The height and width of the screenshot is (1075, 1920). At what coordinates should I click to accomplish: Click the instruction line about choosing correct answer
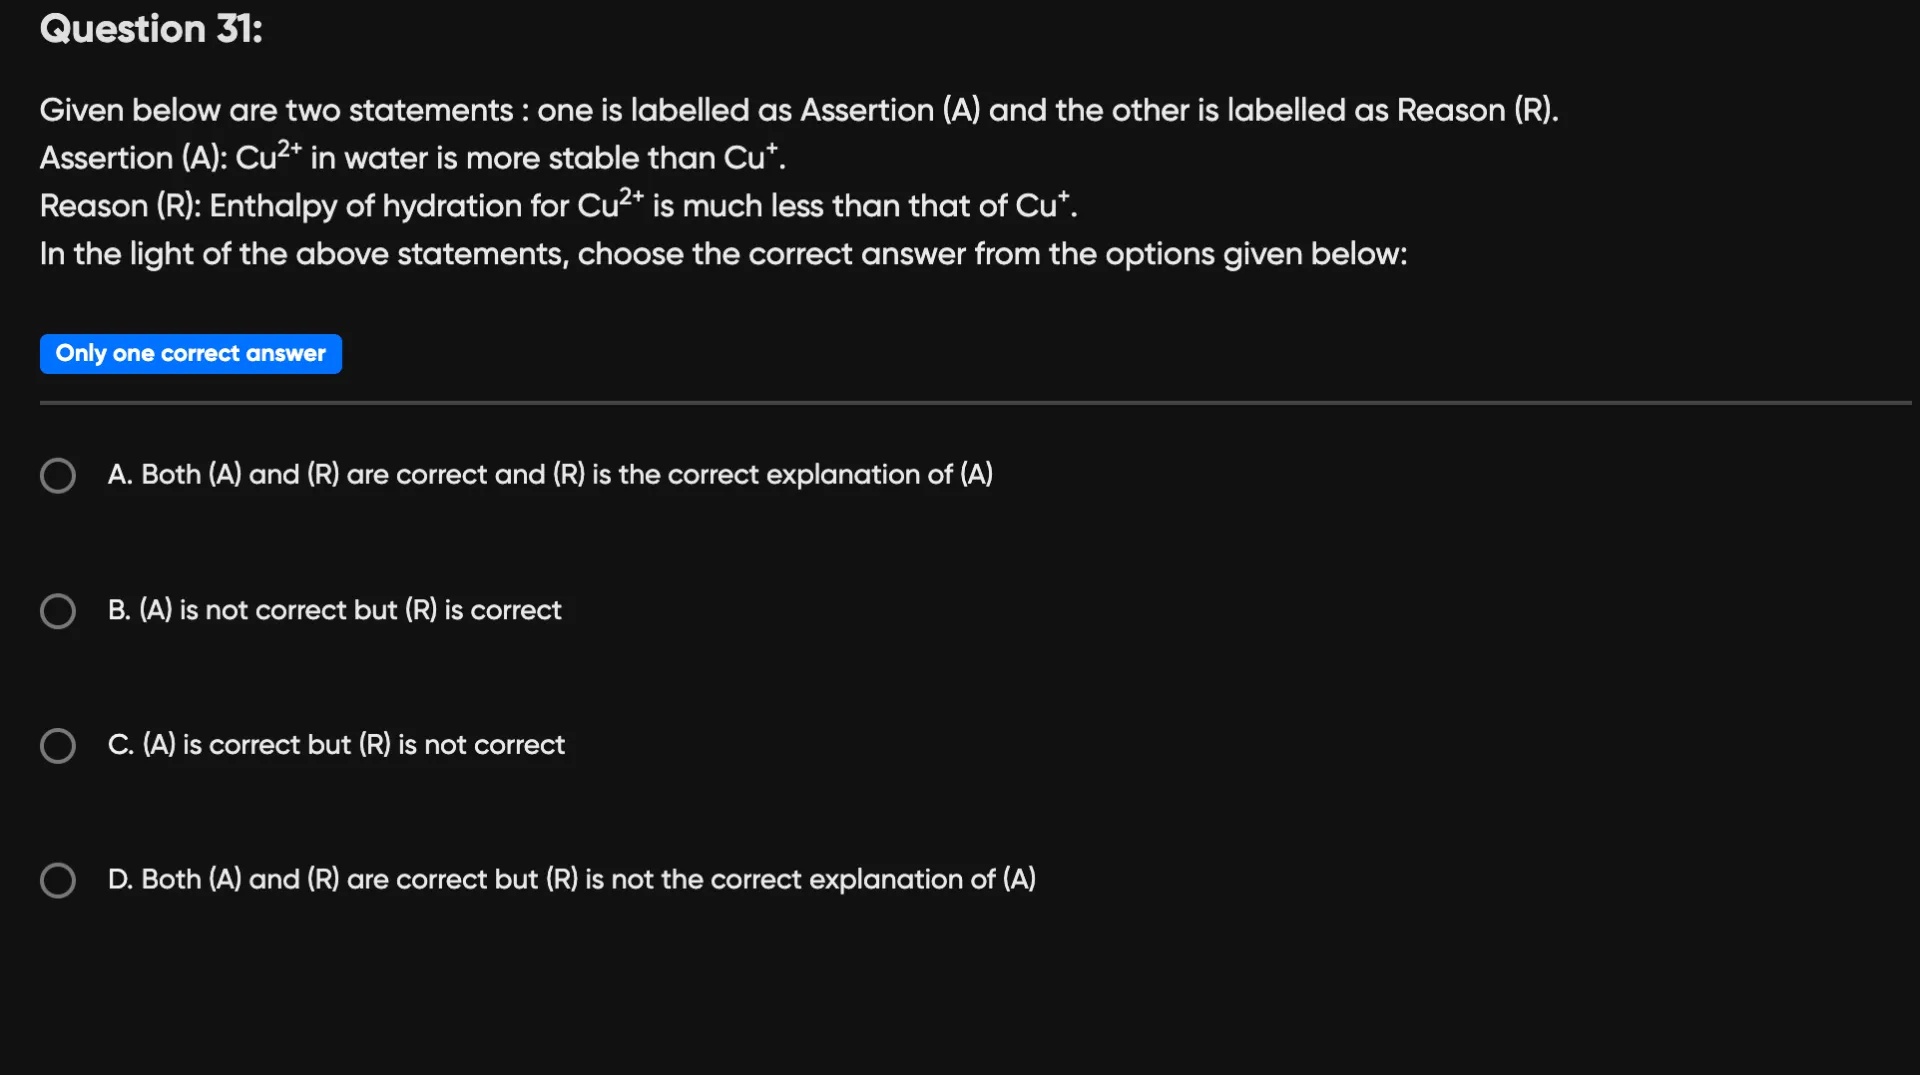723,254
